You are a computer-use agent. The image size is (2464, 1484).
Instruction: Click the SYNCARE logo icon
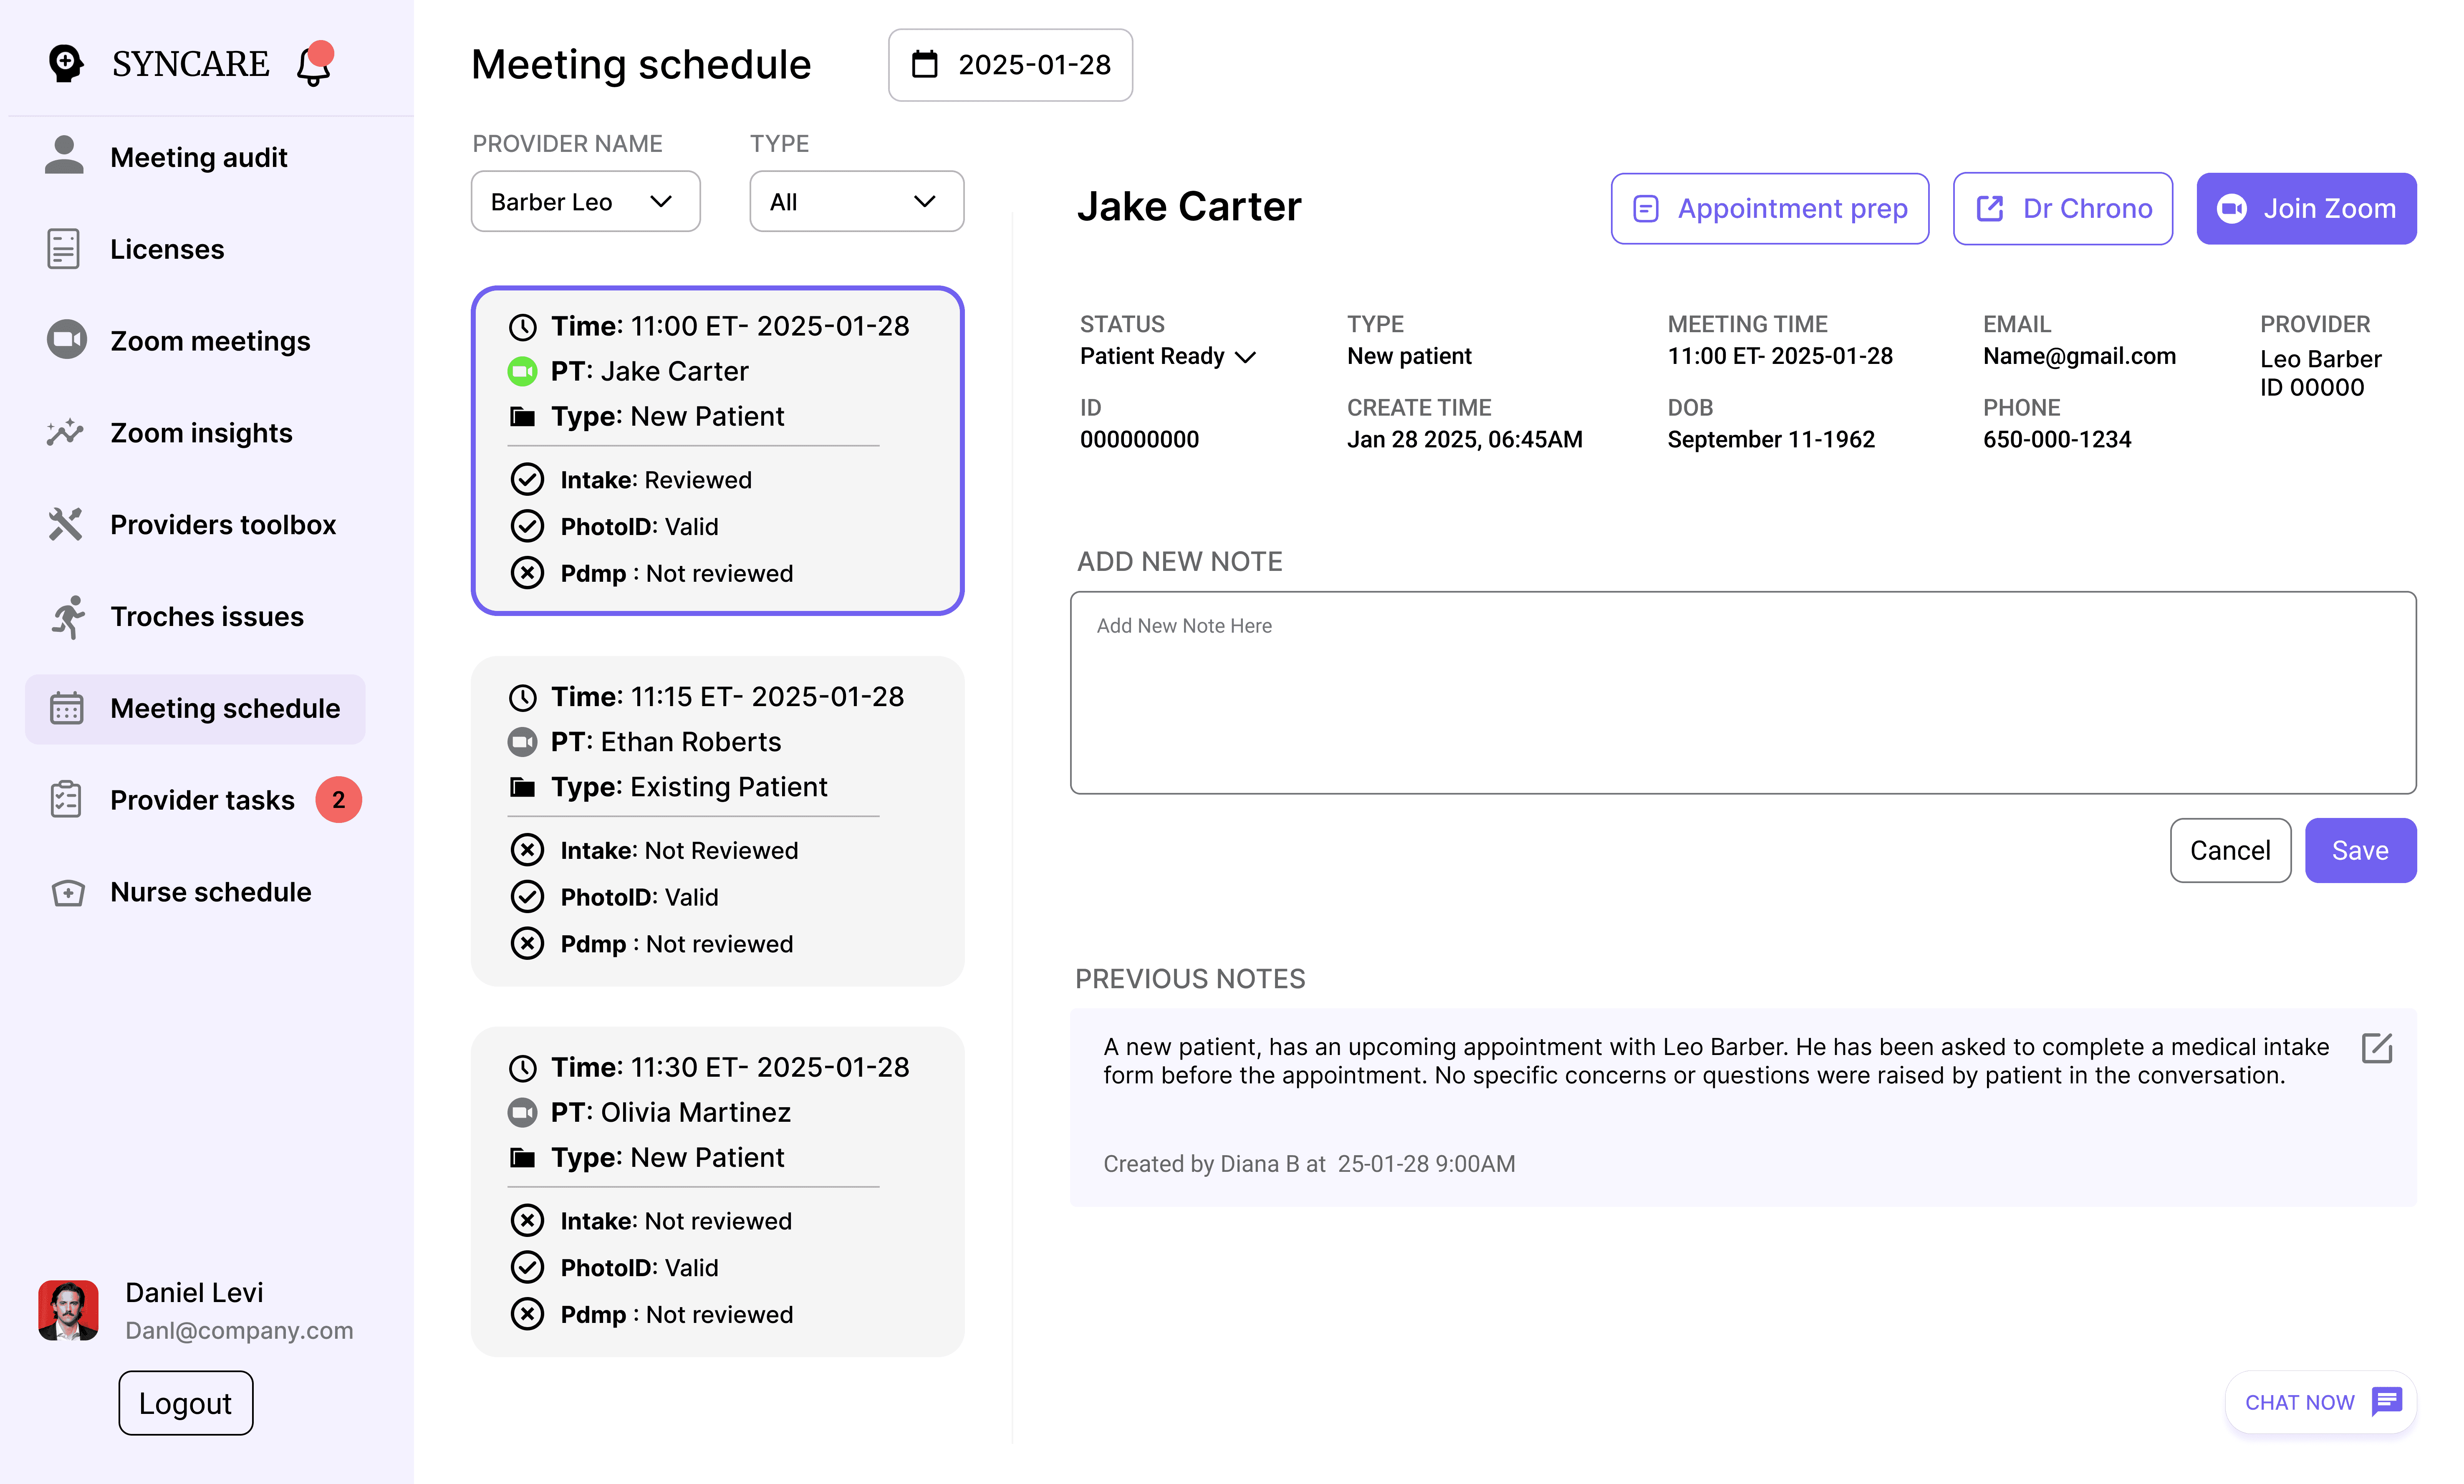point(66,64)
